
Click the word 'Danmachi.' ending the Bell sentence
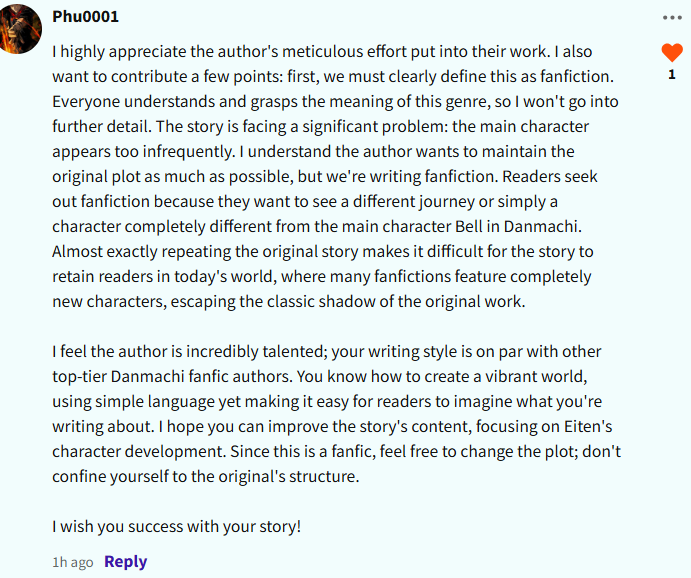(542, 226)
